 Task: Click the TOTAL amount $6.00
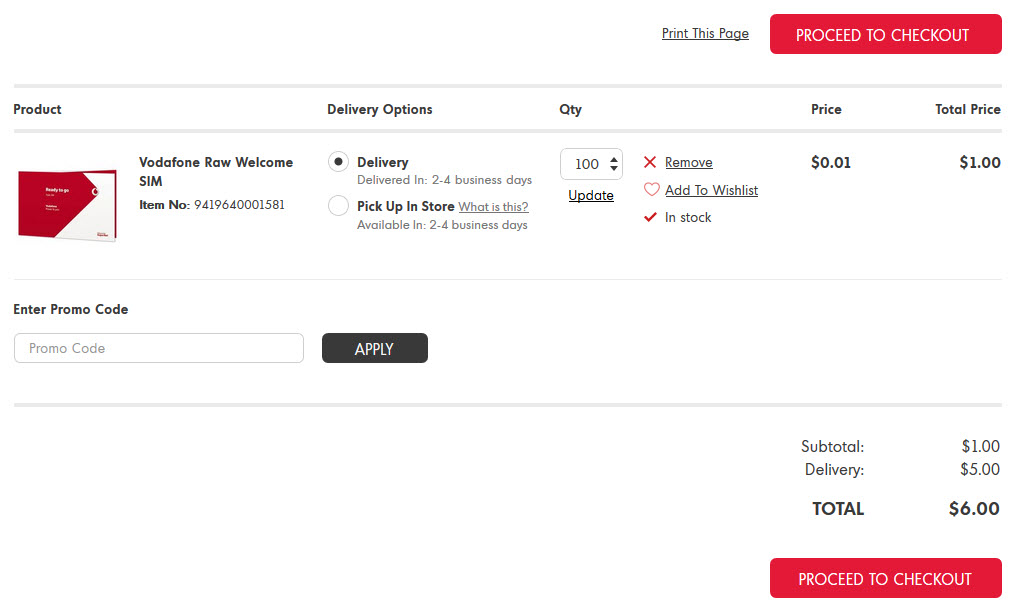[x=974, y=508]
